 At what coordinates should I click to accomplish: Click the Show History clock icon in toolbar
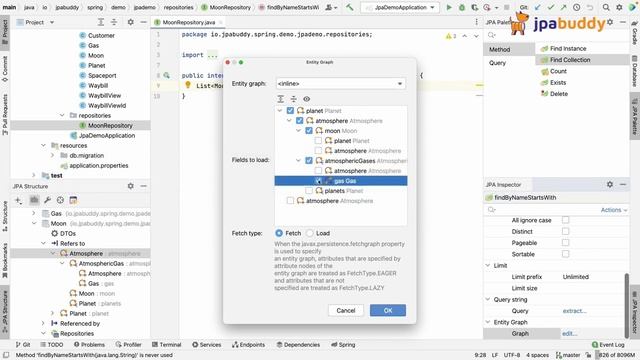coord(576,7)
